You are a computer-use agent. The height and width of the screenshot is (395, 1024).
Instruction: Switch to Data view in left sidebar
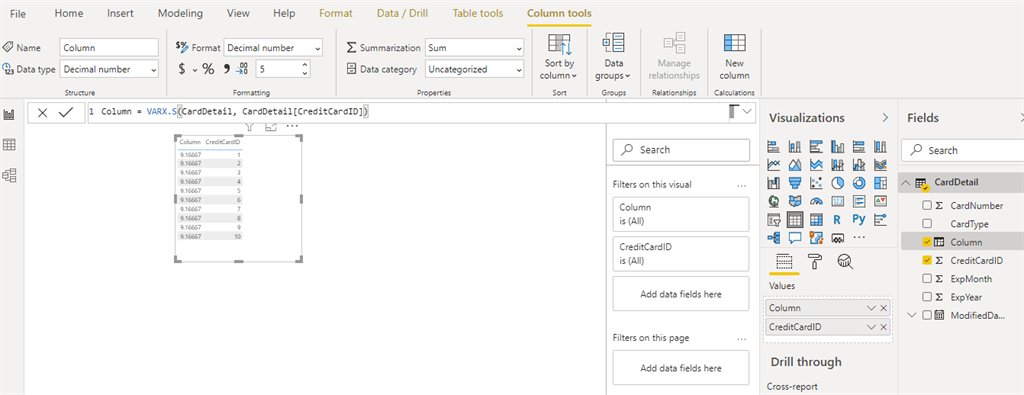[9, 144]
